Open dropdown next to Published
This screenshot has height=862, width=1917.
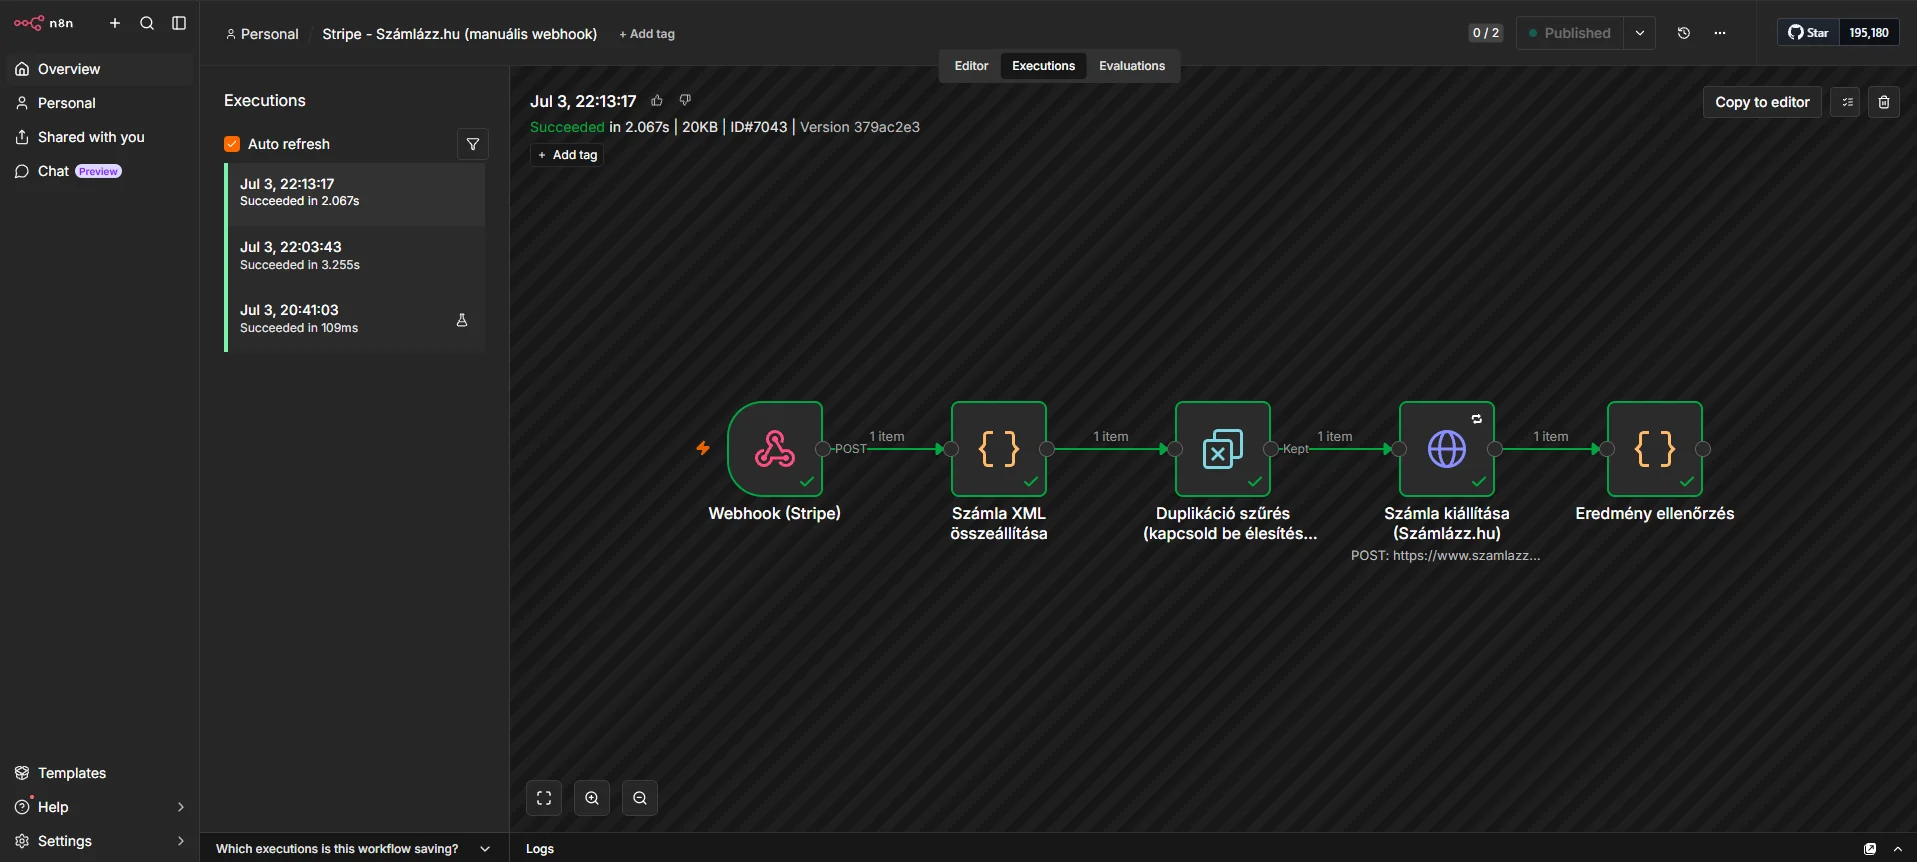pyautogui.click(x=1640, y=33)
